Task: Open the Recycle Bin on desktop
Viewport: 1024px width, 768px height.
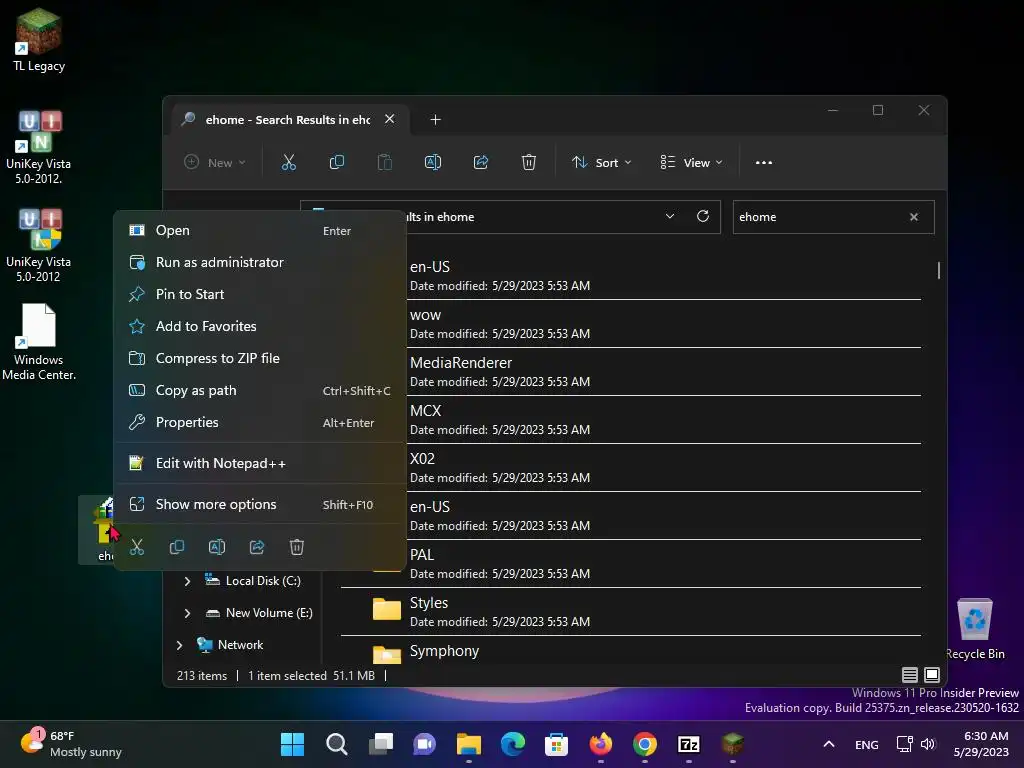Action: 975,630
